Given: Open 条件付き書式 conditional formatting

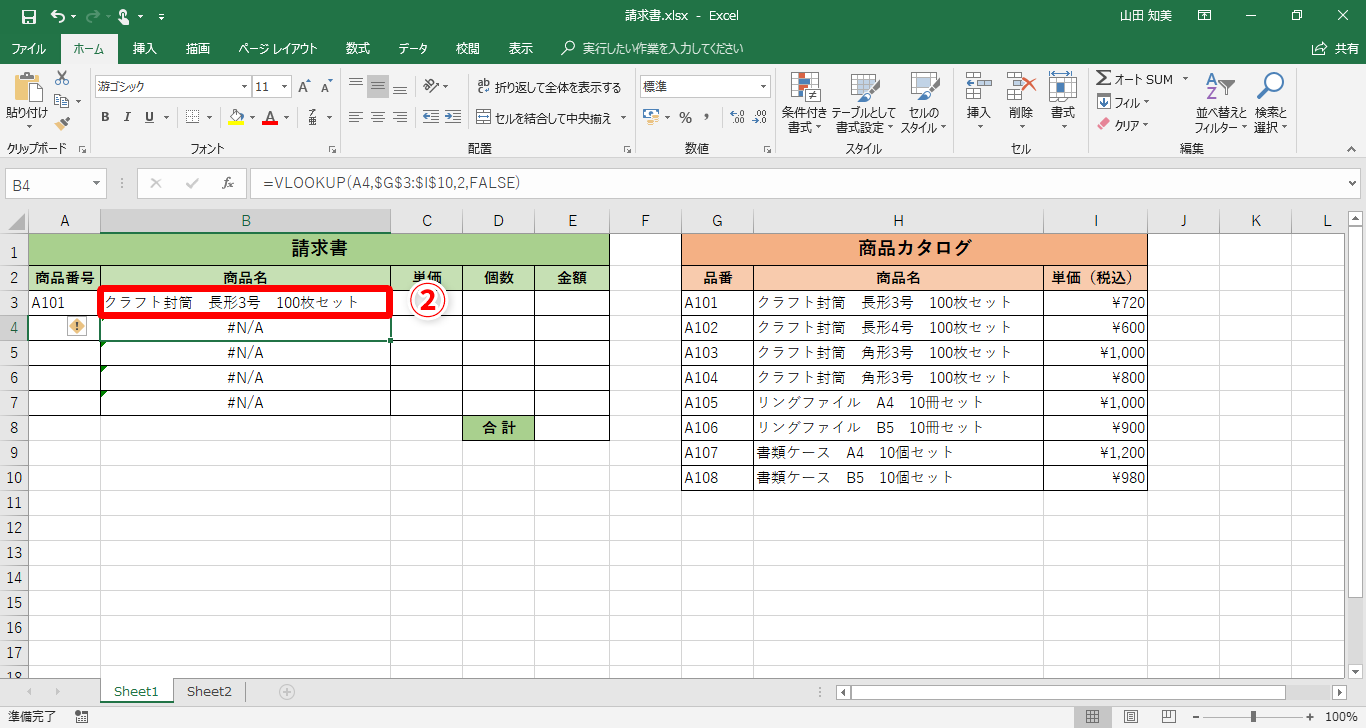Looking at the screenshot, I should click(x=805, y=103).
